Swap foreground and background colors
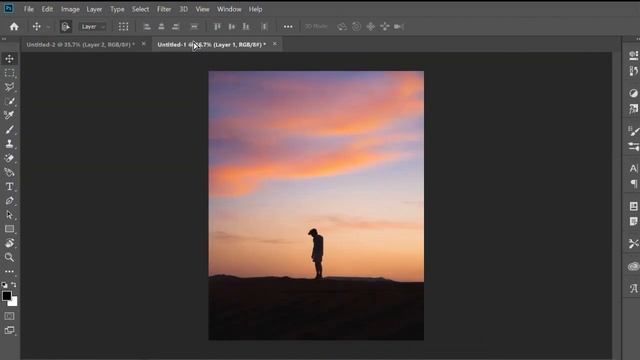Viewport: 640px width, 360px height. [x=14, y=284]
